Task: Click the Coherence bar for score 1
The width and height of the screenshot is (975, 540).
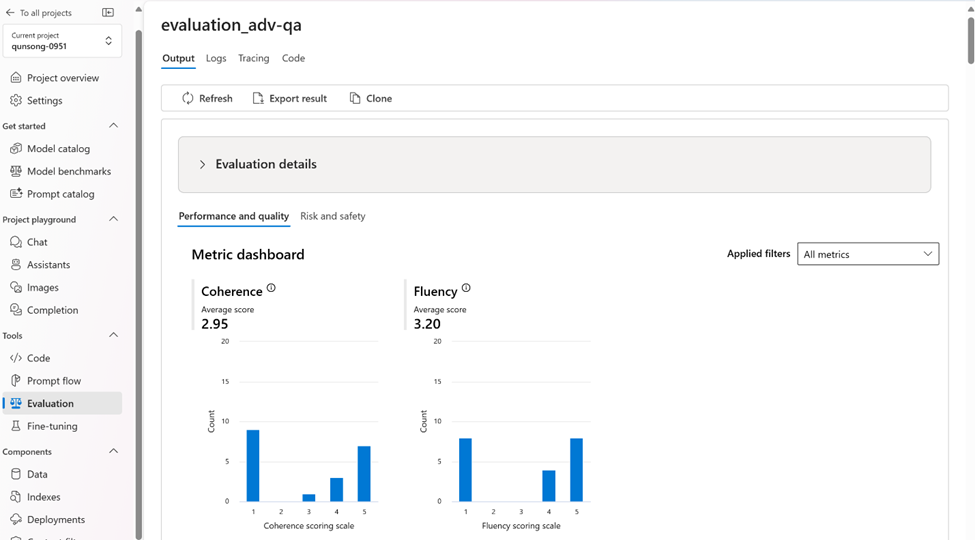Action: click(253, 465)
